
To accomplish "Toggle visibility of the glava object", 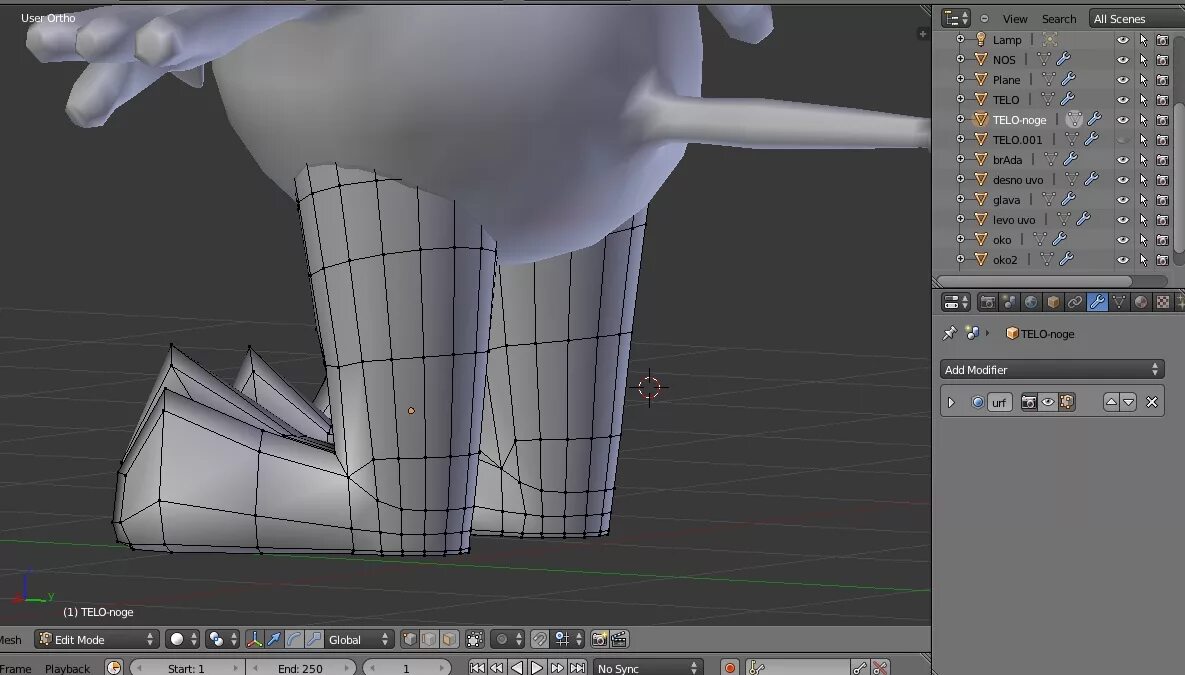I will [x=1123, y=200].
